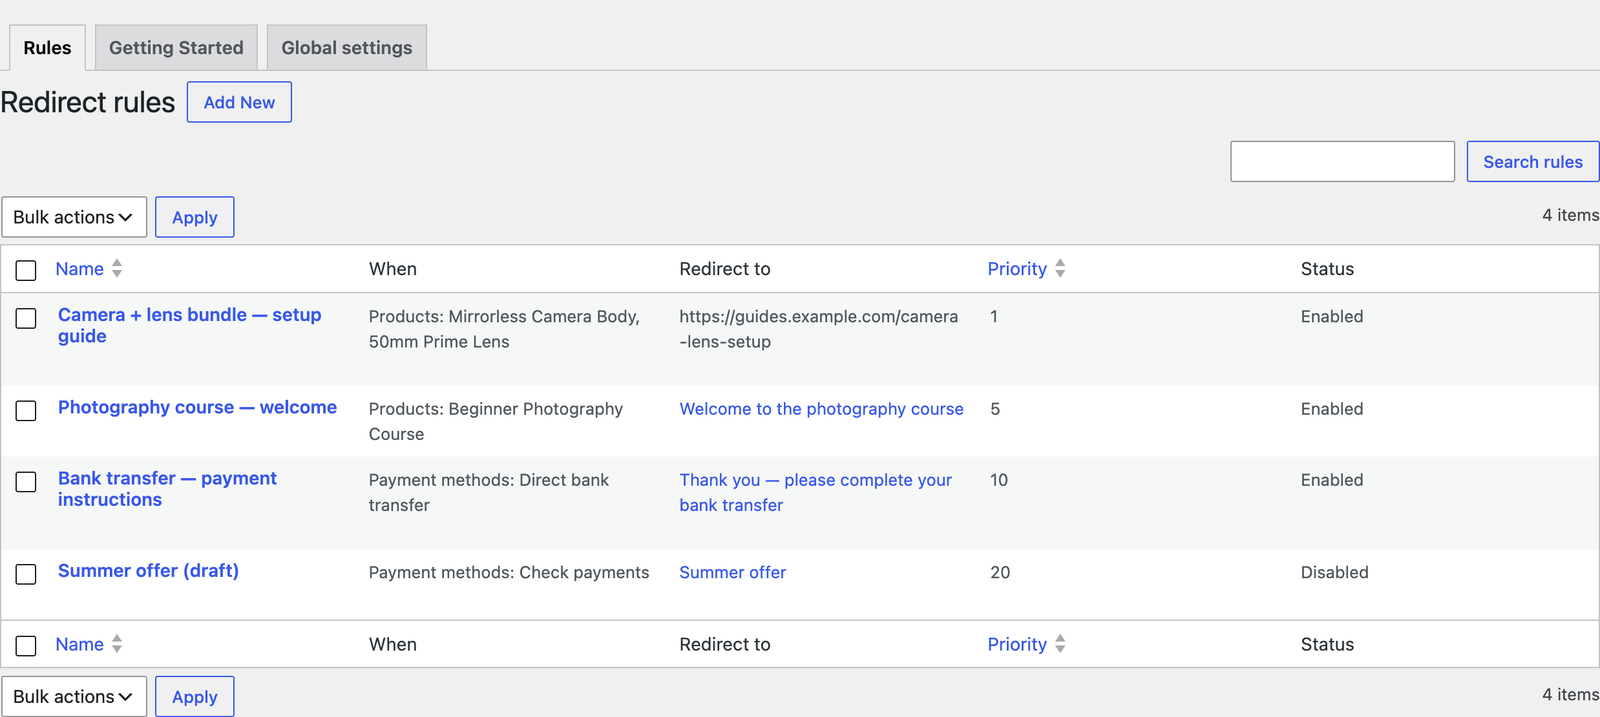1600x717 pixels.
Task: Click the top Apply button
Action: 194,217
